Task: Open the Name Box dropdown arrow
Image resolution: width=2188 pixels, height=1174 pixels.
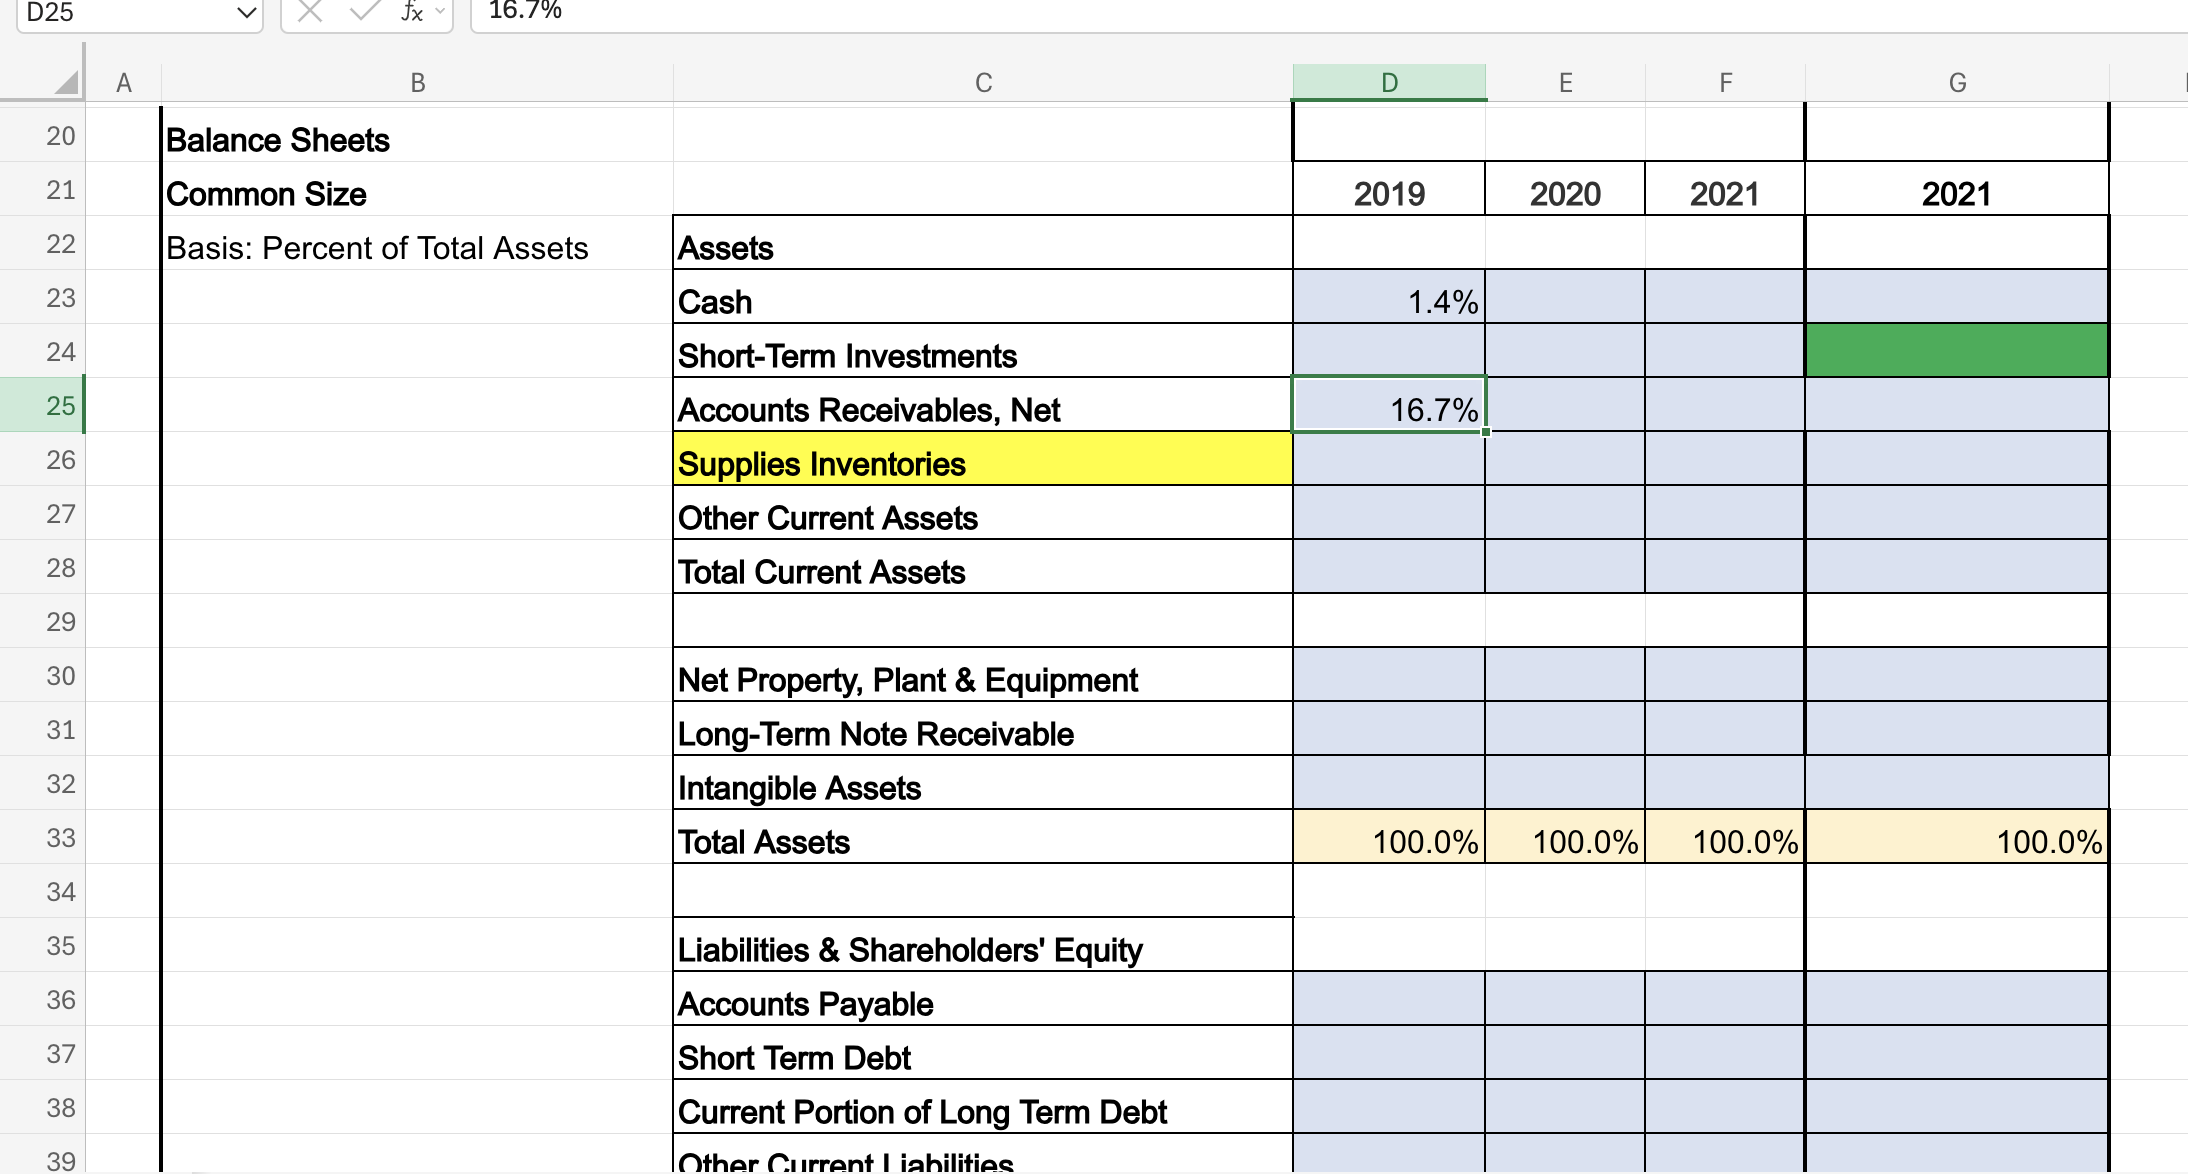Action: pyautogui.click(x=246, y=12)
